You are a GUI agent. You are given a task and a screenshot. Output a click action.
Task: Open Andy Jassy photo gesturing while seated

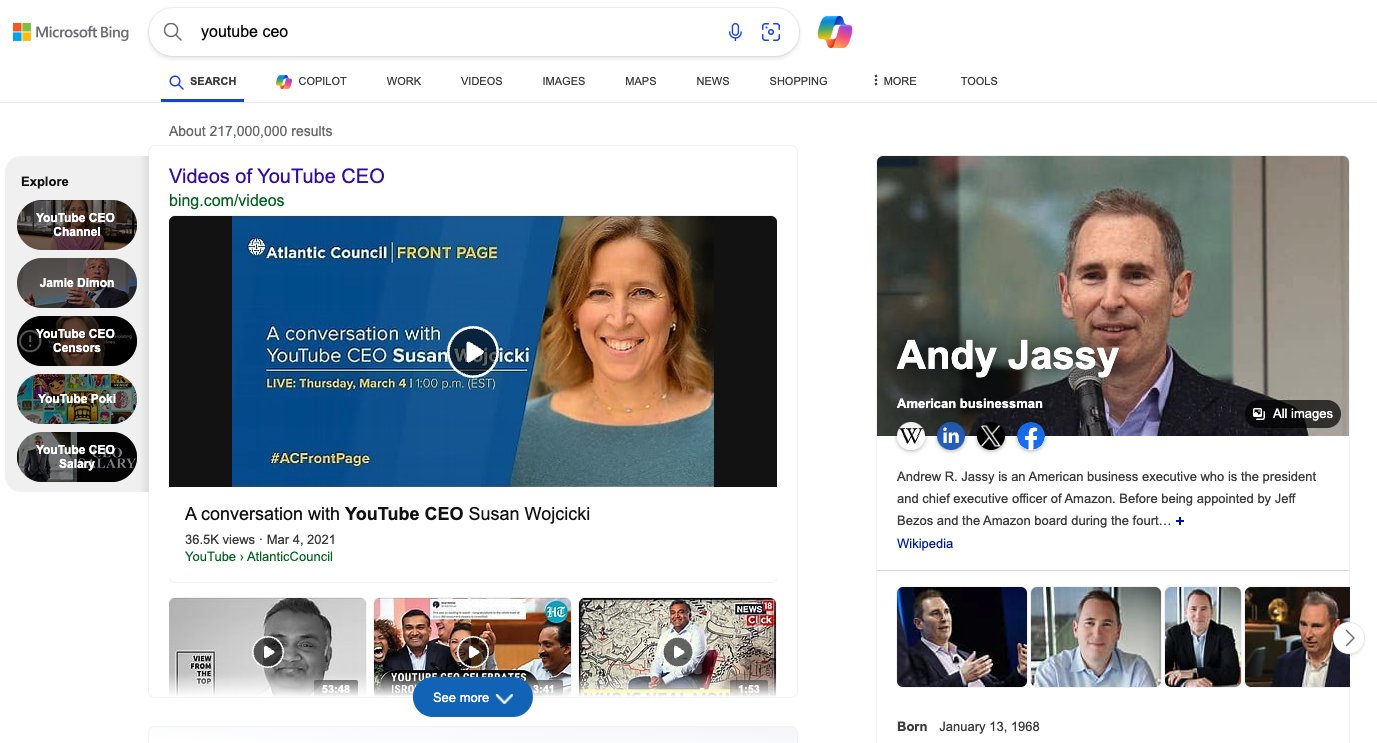(962, 637)
